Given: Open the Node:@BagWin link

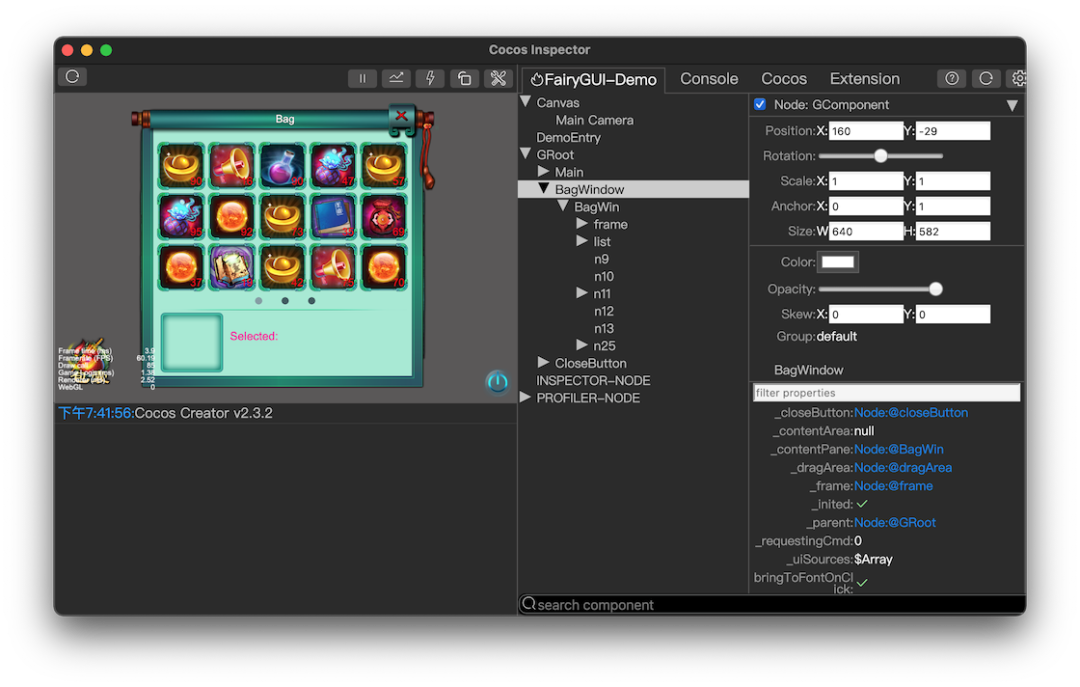Looking at the screenshot, I should coord(899,449).
